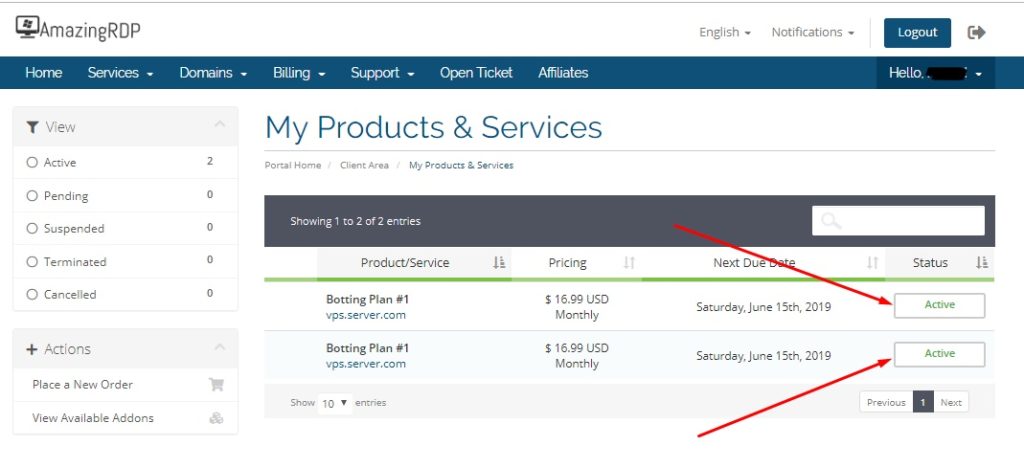Image resolution: width=1024 pixels, height=468 pixels.
Task: Sort by Status column sort icon
Action: 982,263
